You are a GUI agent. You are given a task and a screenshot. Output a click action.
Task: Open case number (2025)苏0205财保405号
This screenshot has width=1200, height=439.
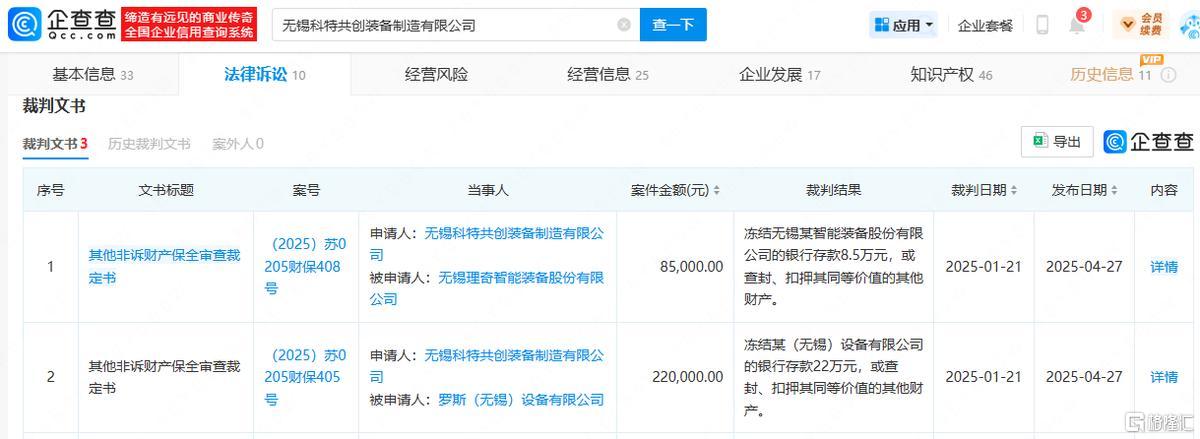tap(305, 377)
